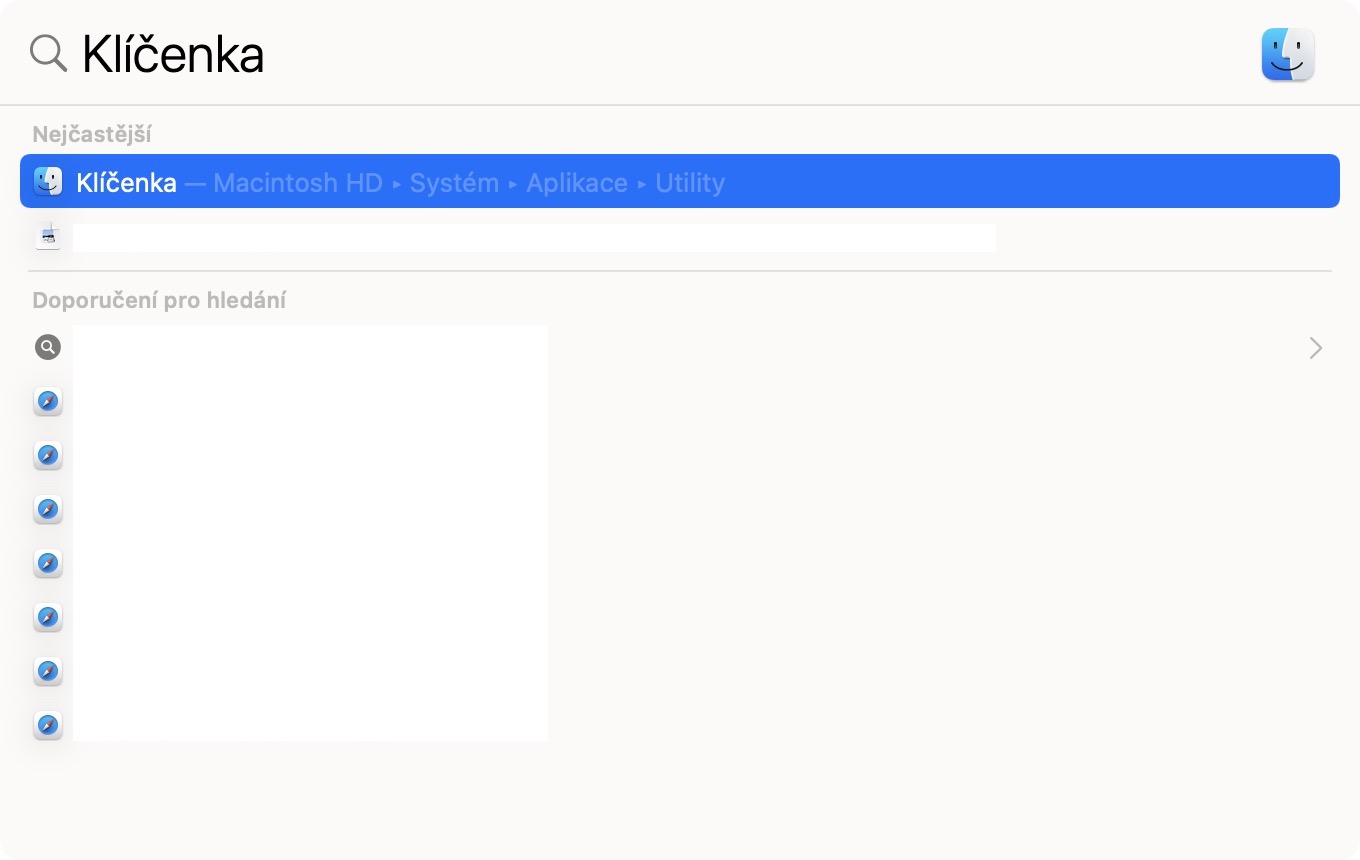
Task: Click the Aplikace path segment
Action: point(577,183)
